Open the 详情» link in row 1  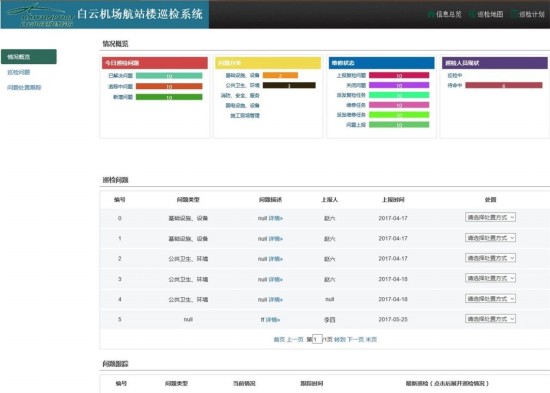point(276,239)
